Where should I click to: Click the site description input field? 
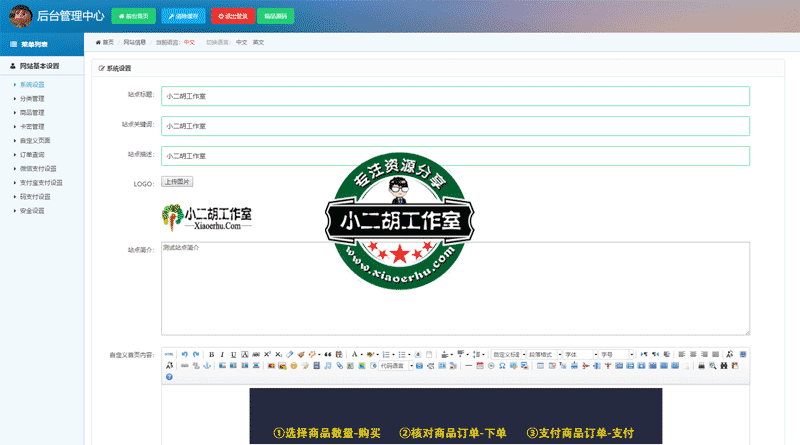pyautogui.click(x=456, y=156)
